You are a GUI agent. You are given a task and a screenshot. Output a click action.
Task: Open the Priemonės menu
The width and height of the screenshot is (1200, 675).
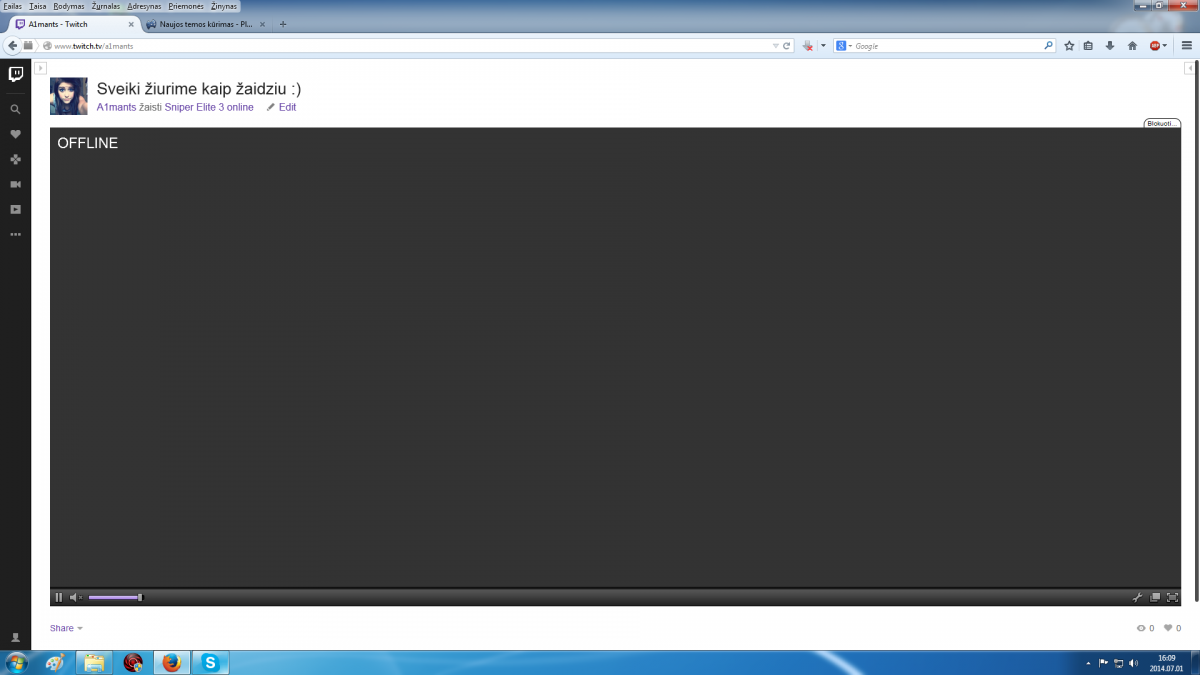186,6
